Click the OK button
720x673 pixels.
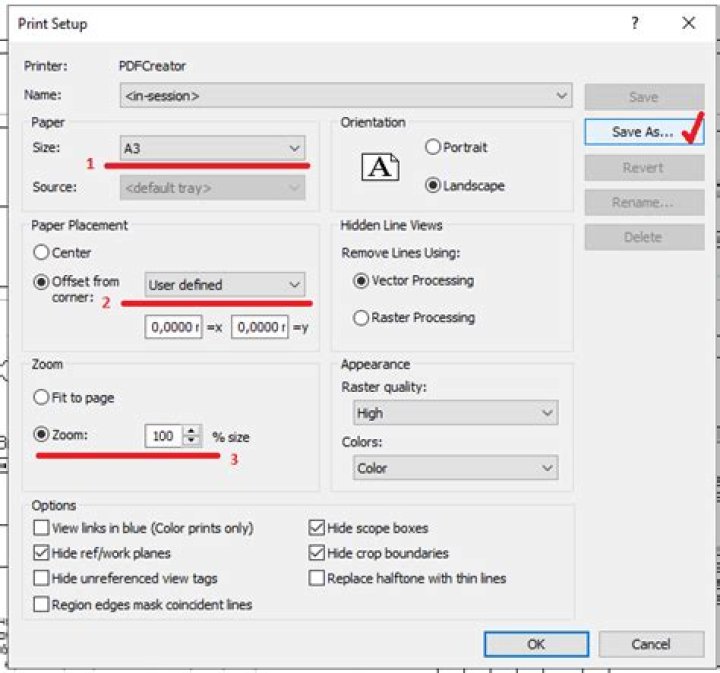536,644
